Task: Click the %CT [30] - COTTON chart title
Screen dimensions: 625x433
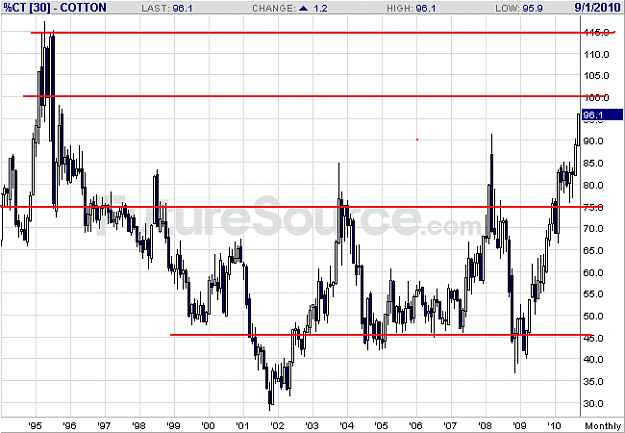Action: (55, 8)
